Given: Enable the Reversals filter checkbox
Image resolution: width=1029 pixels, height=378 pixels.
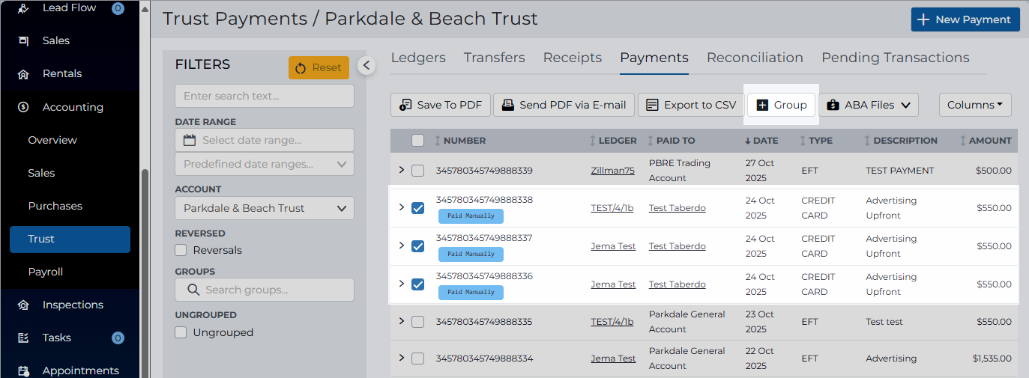Looking at the screenshot, I should [x=181, y=250].
